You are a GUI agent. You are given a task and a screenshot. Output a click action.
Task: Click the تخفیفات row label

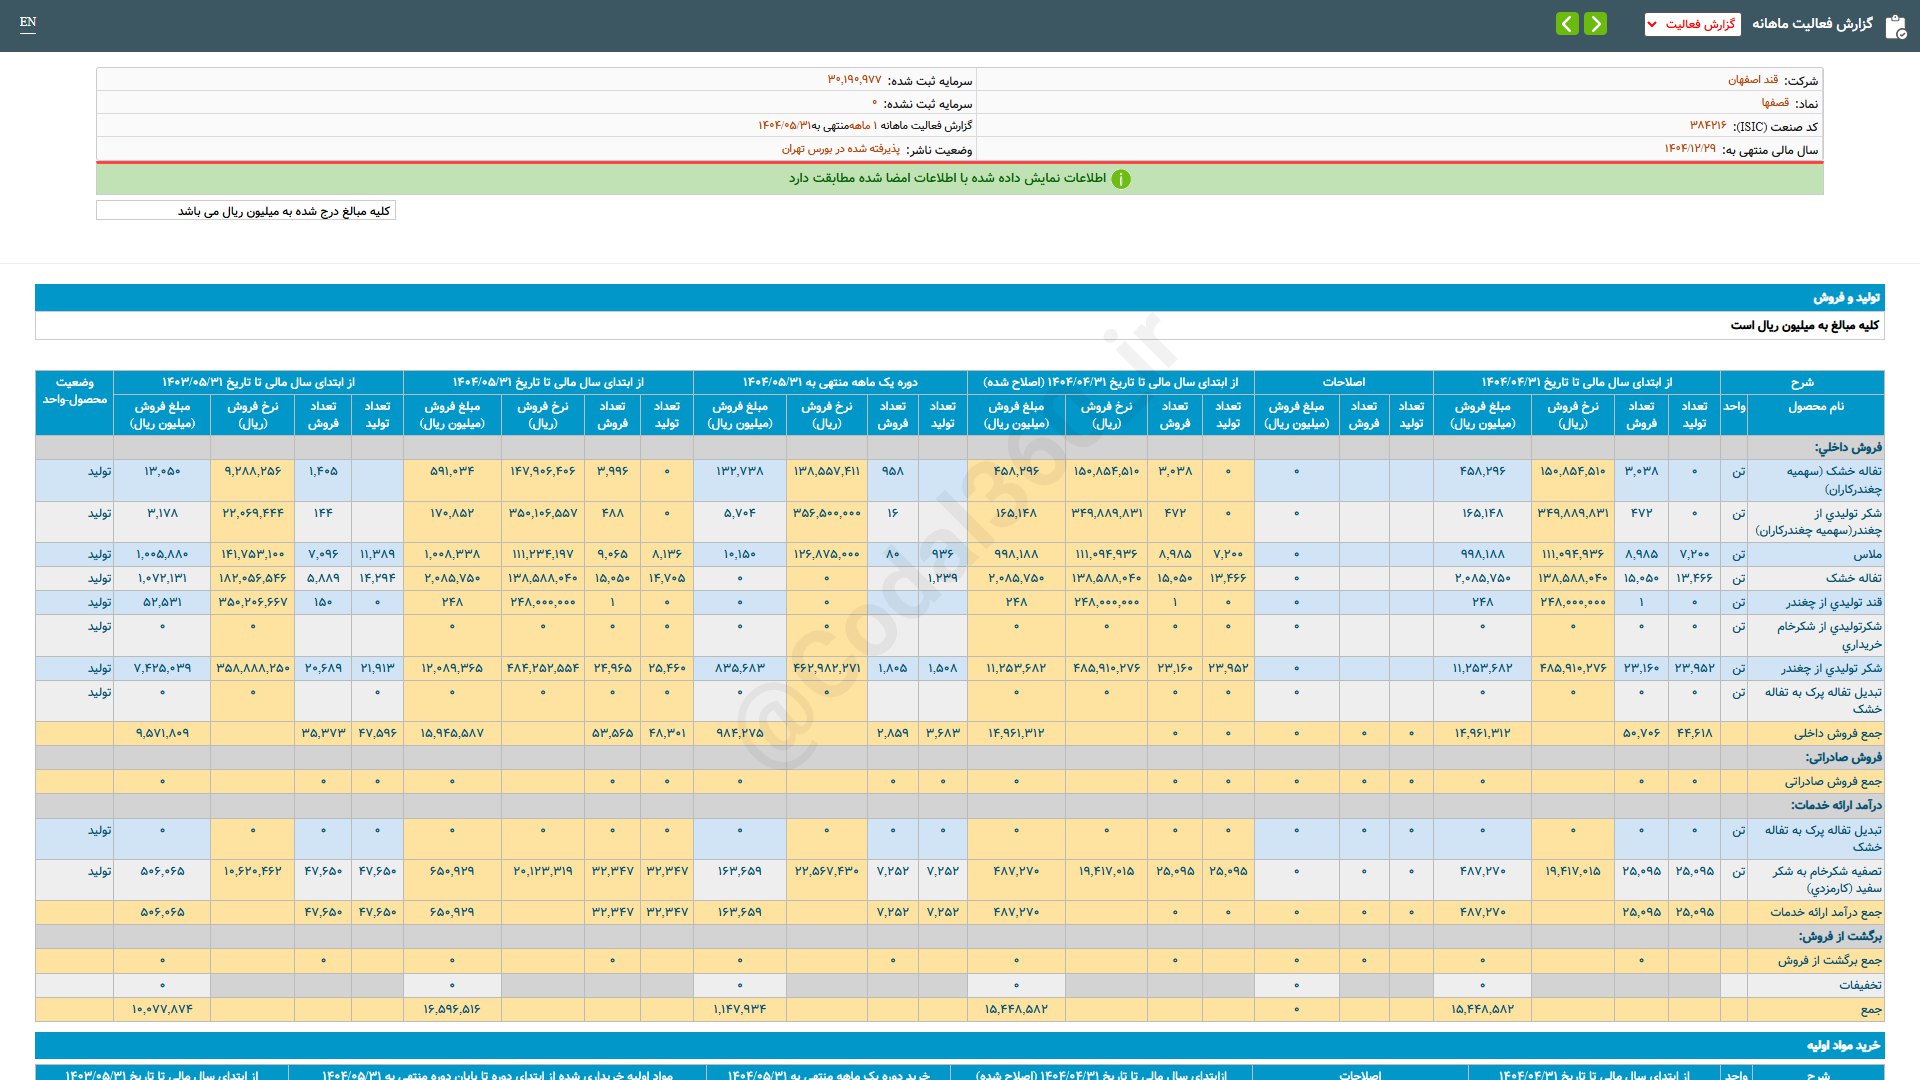(x=1860, y=986)
